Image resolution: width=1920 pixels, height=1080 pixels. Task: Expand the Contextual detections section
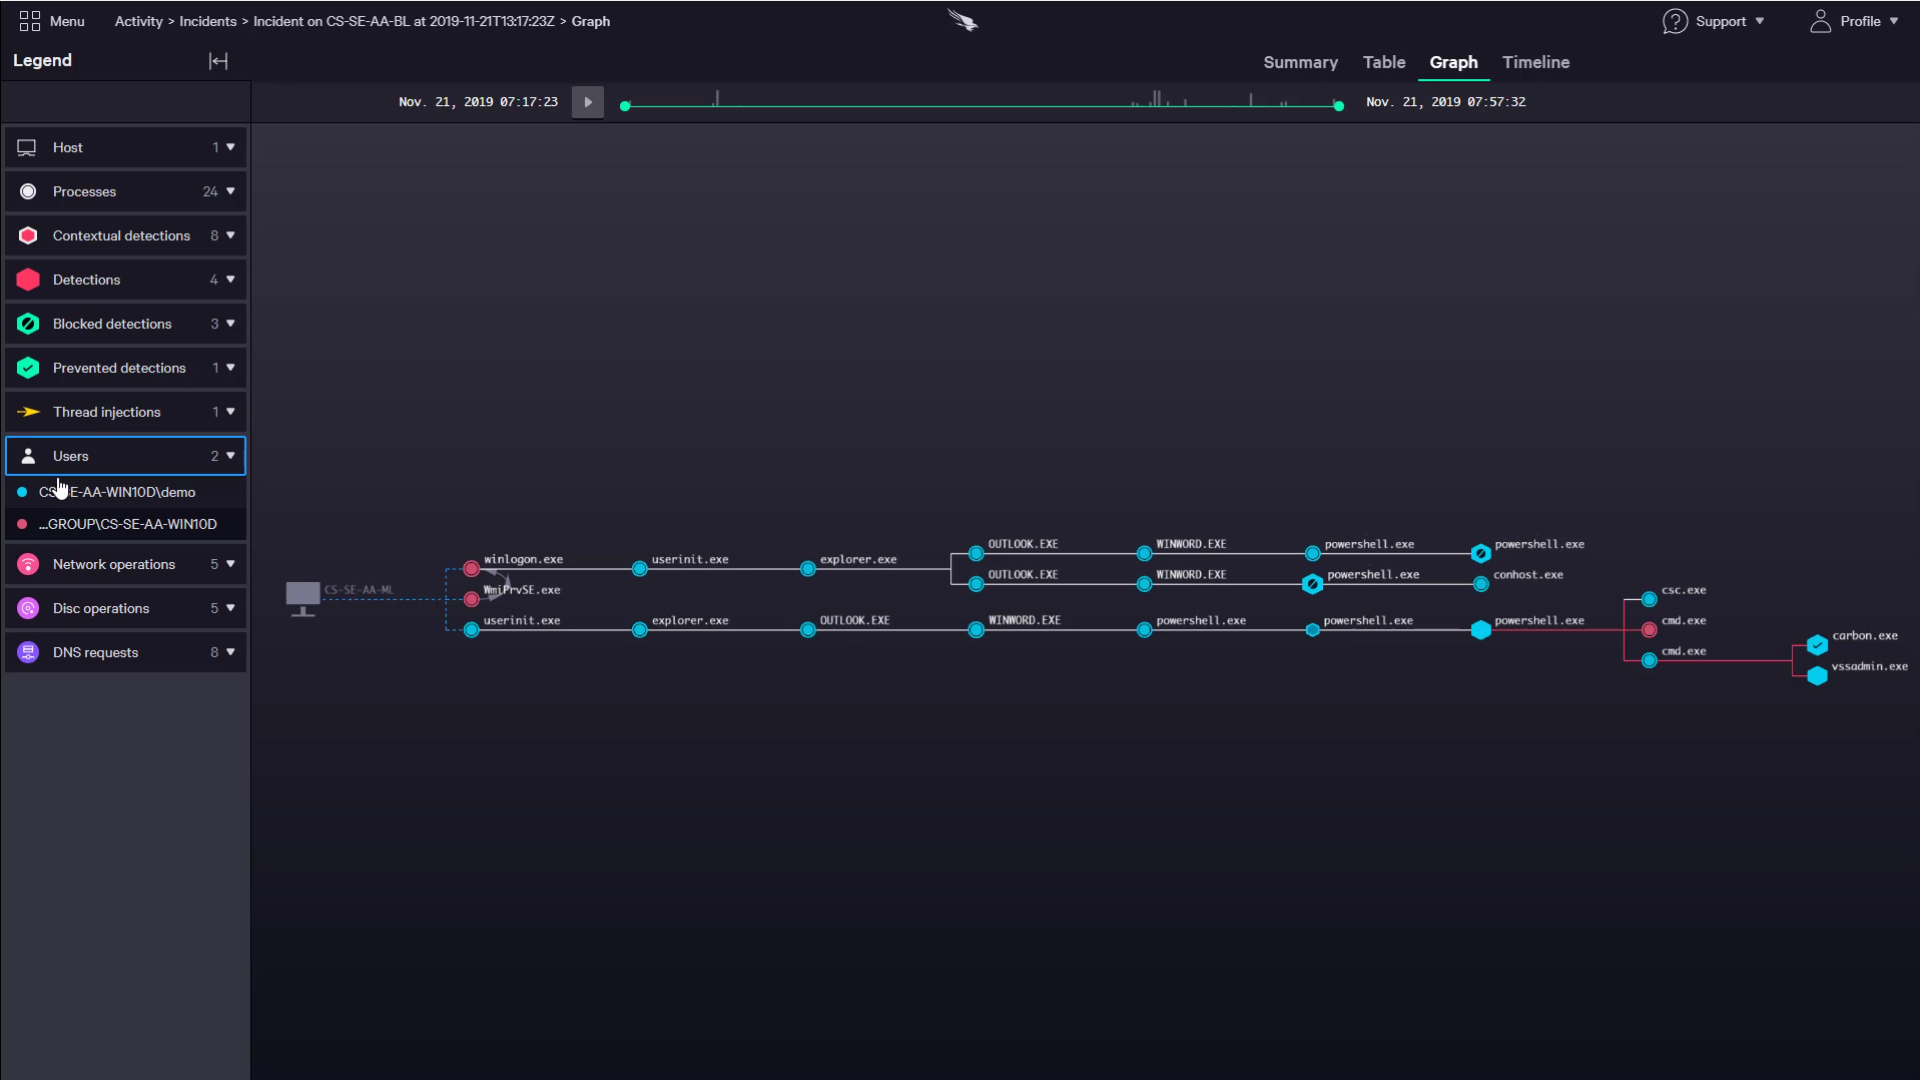pyautogui.click(x=231, y=235)
